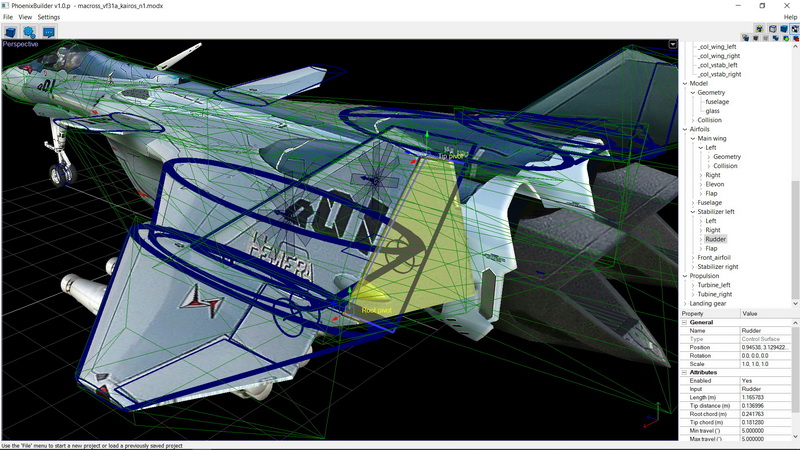Image resolution: width=800 pixels, height=450 pixels.
Task: Select the fuselage geometry item
Action: (717, 102)
